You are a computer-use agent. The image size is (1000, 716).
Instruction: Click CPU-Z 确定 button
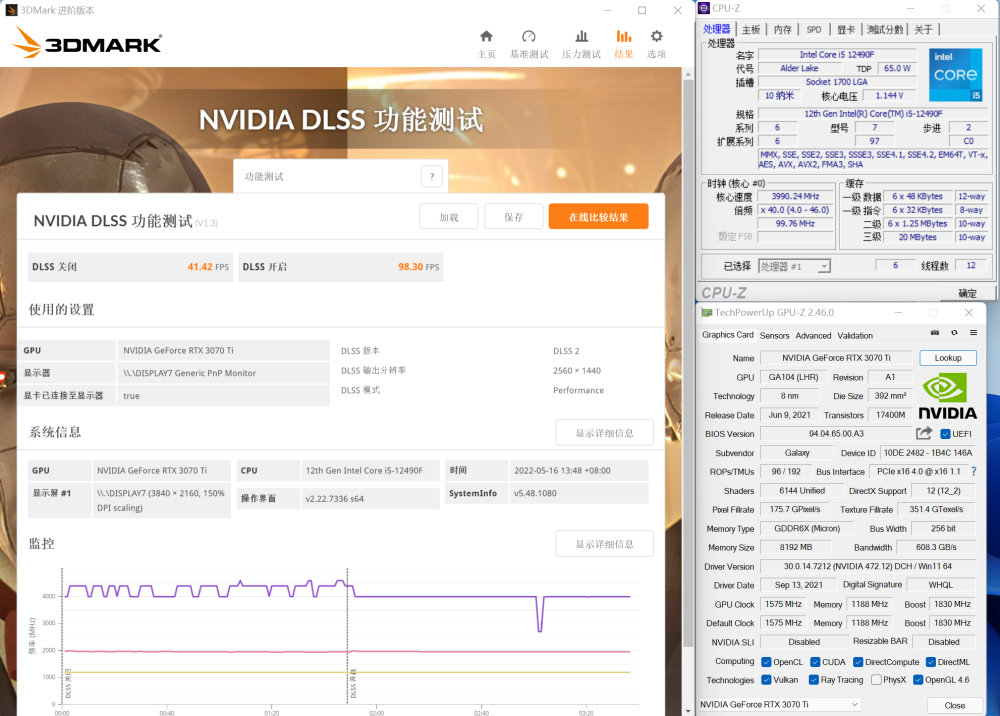tap(967, 293)
